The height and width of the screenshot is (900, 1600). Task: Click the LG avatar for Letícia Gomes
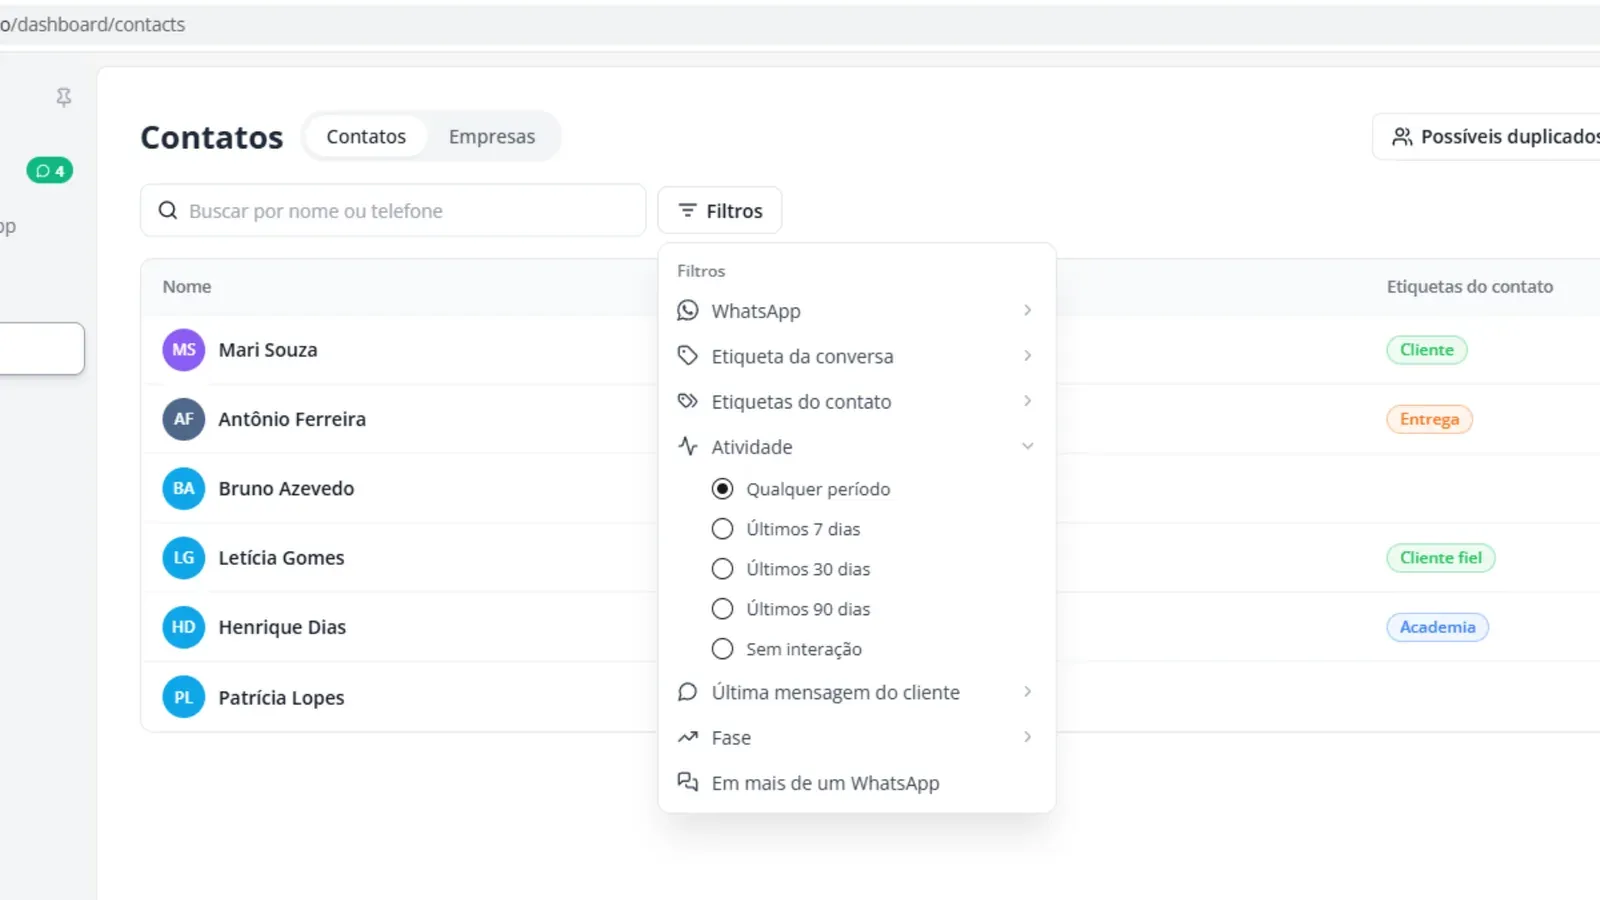coord(184,558)
